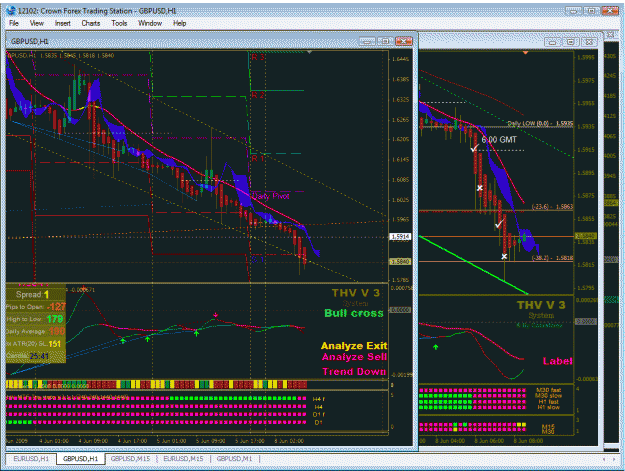Minimize the Crown Forex Trading Station window

pyautogui.click(x=573, y=11)
